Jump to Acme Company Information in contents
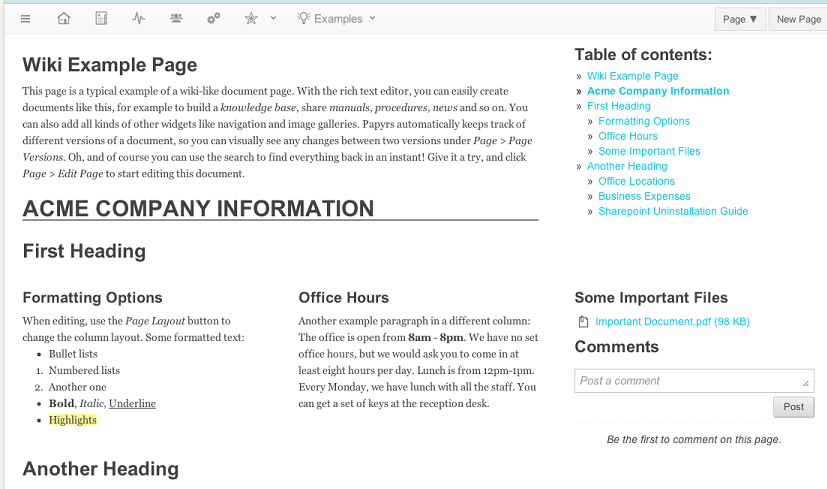Image resolution: width=827 pixels, height=489 pixels. coord(658,91)
